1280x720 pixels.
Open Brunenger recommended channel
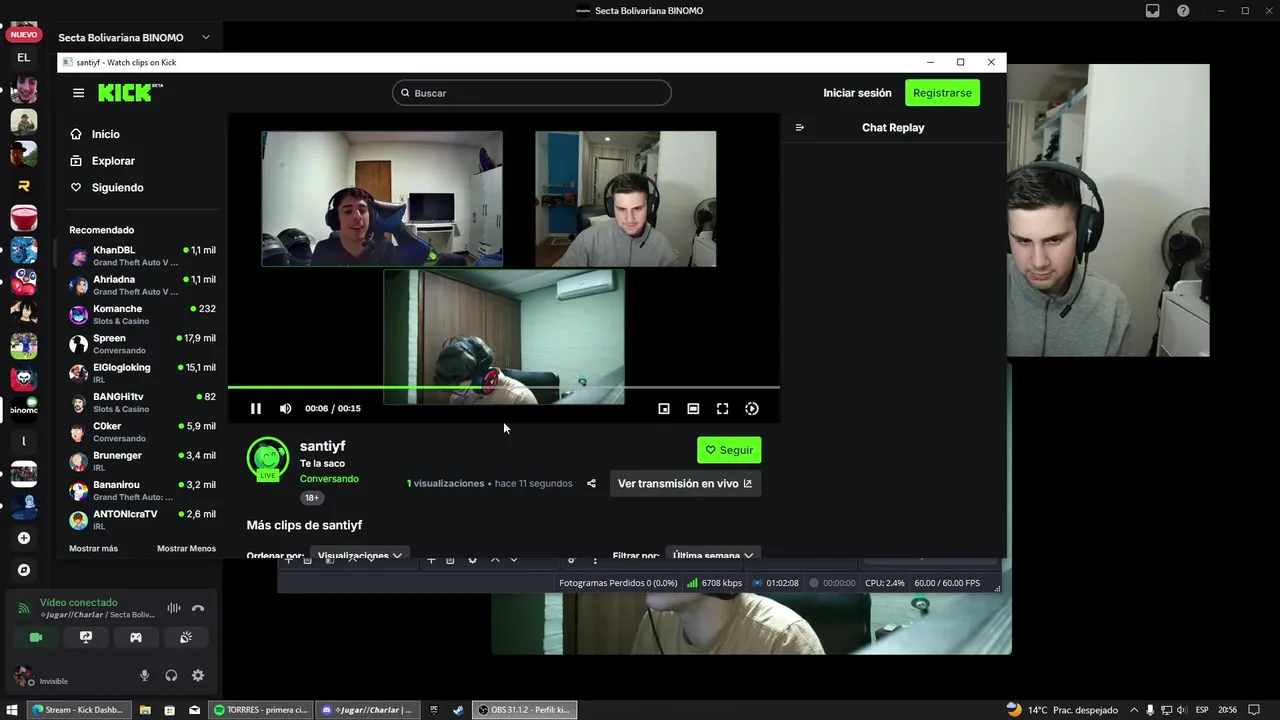tap(142, 461)
